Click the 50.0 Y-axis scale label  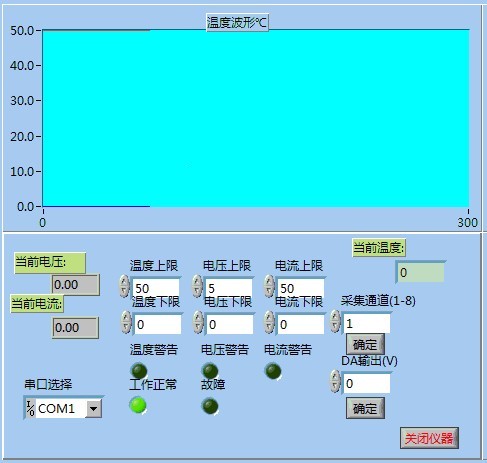click(x=22, y=31)
